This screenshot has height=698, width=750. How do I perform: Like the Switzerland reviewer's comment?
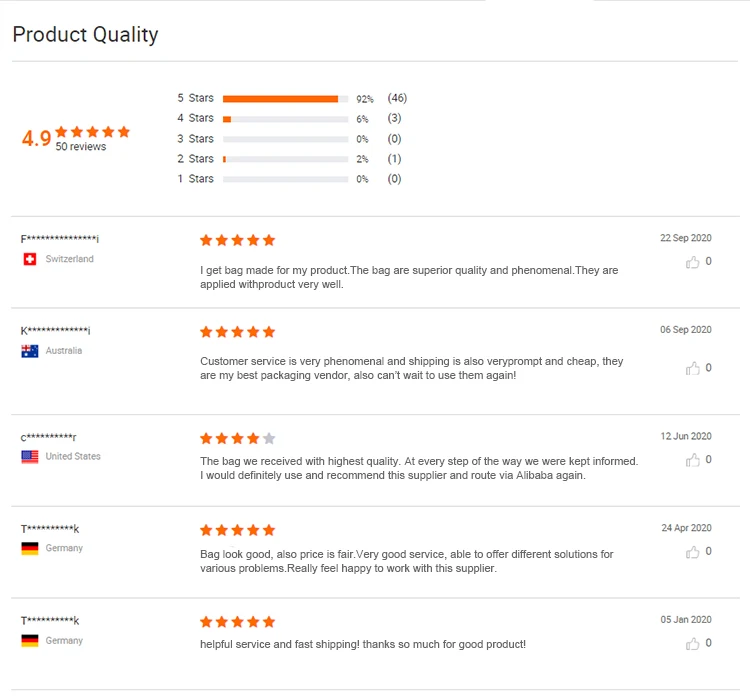(x=692, y=262)
